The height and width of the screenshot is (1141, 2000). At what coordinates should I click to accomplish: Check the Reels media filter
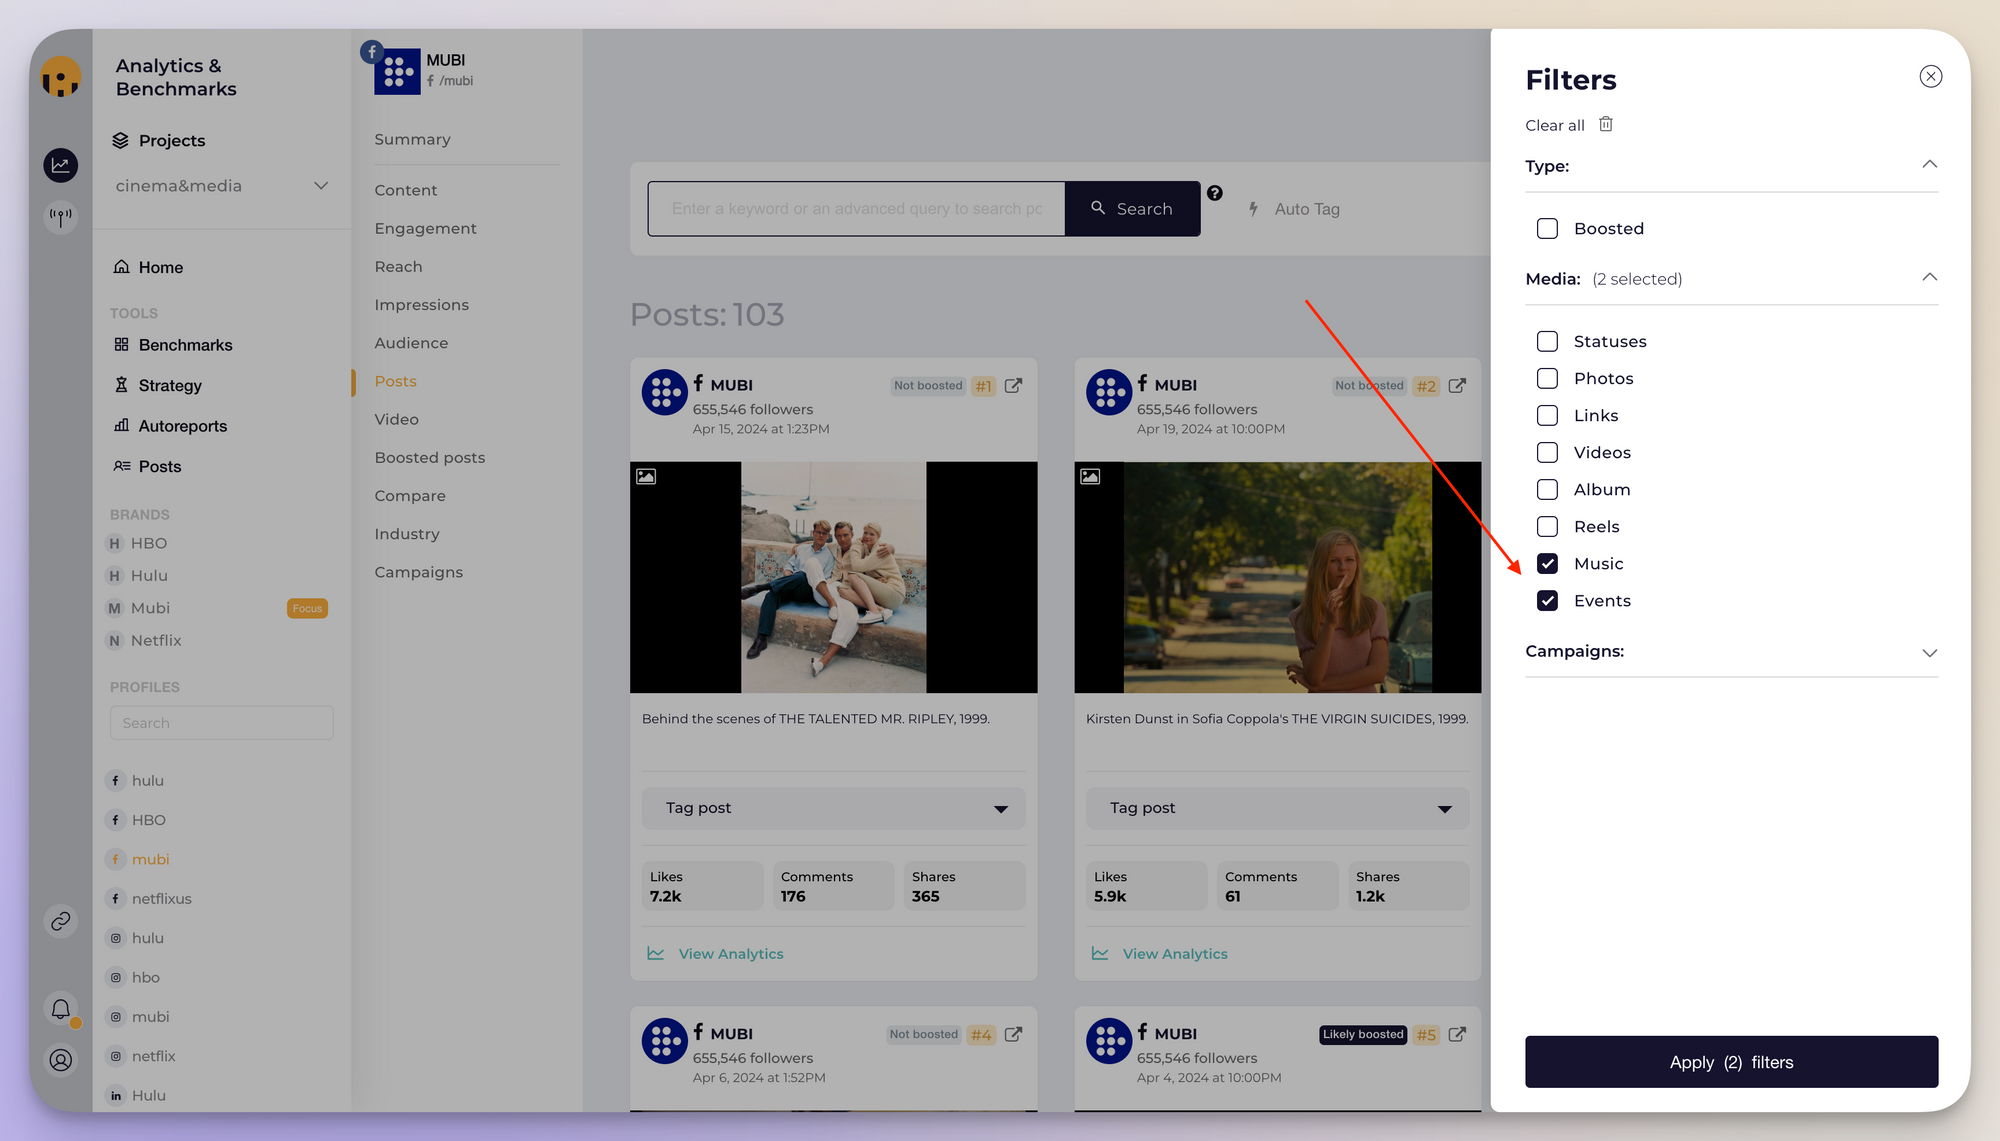click(x=1547, y=527)
